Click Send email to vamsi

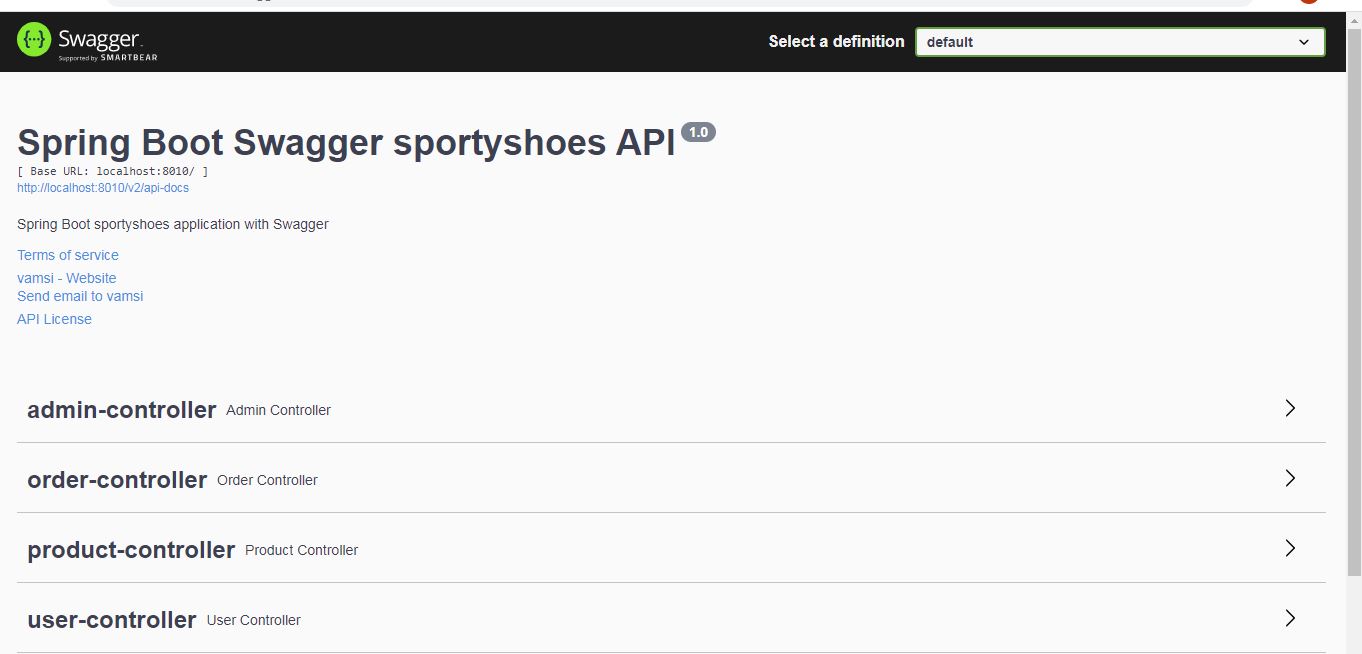click(x=80, y=296)
